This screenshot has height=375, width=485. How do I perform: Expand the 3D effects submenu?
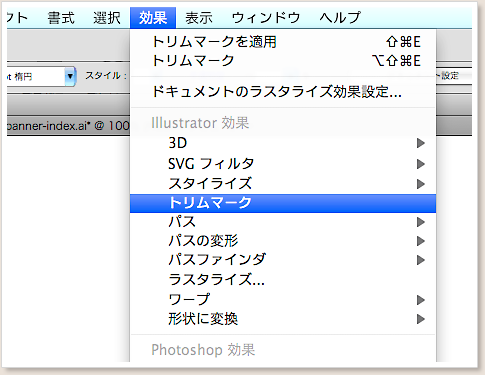tap(283, 143)
